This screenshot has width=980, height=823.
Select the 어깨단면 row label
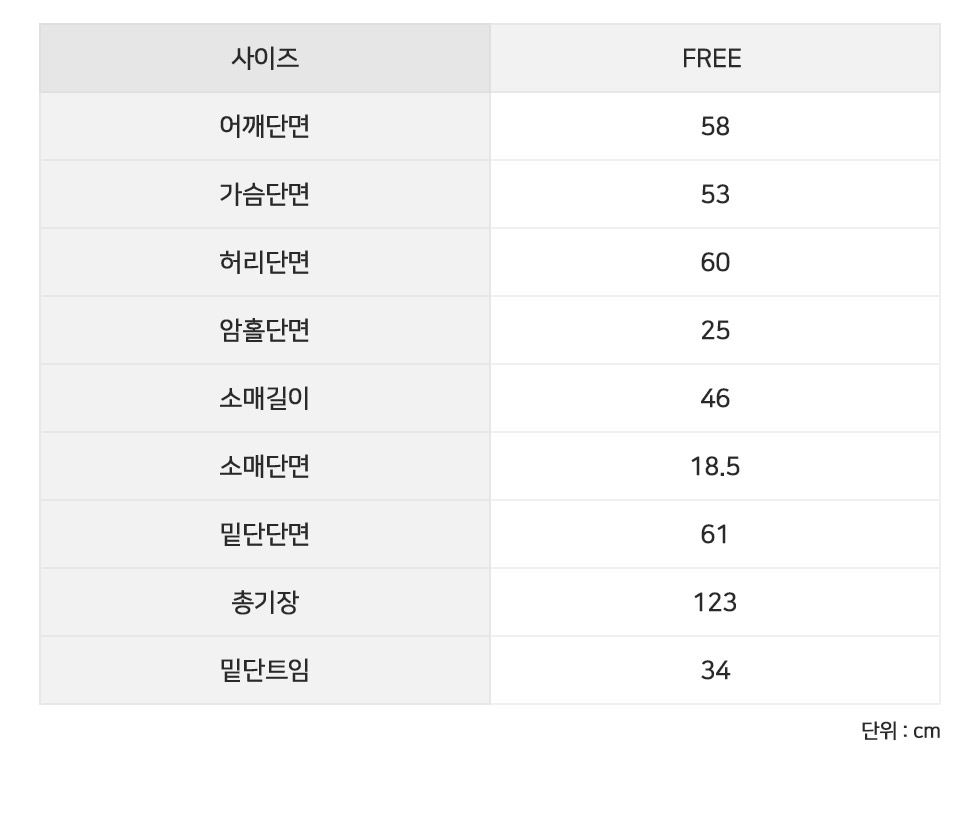[264, 126]
